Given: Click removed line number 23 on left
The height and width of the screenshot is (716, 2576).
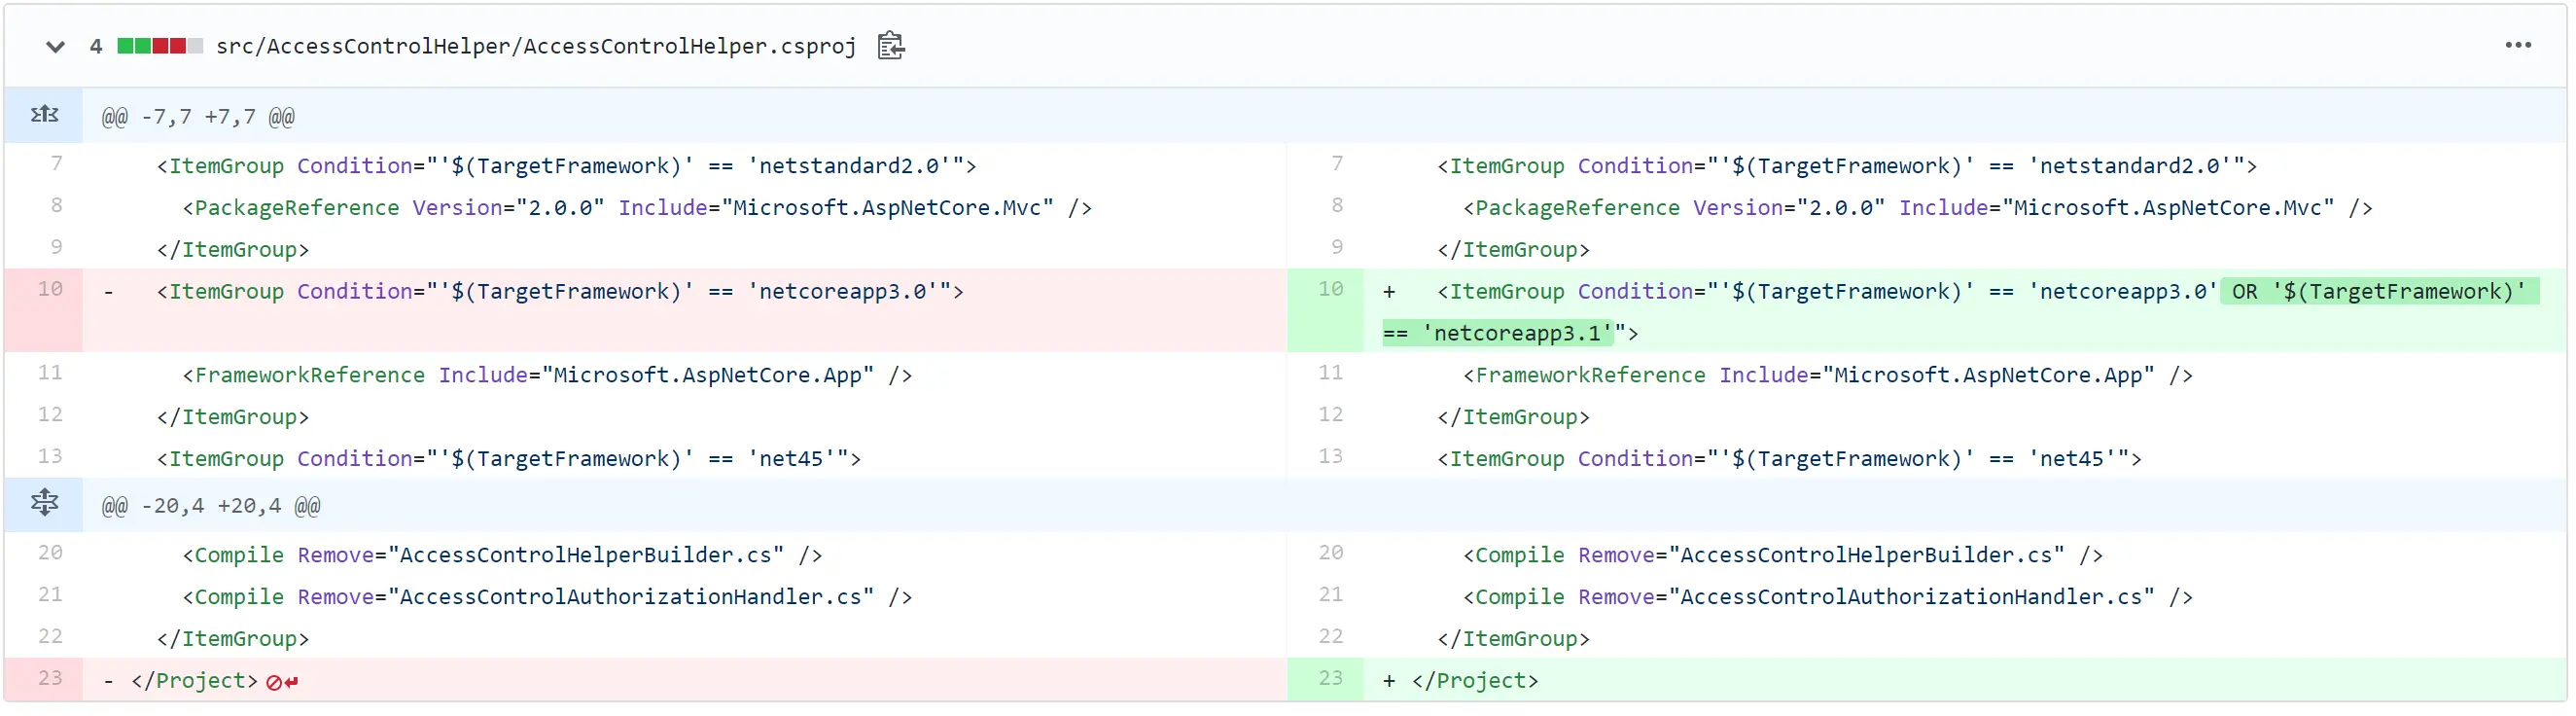Looking at the screenshot, I should pyautogui.click(x=50, y=679).
